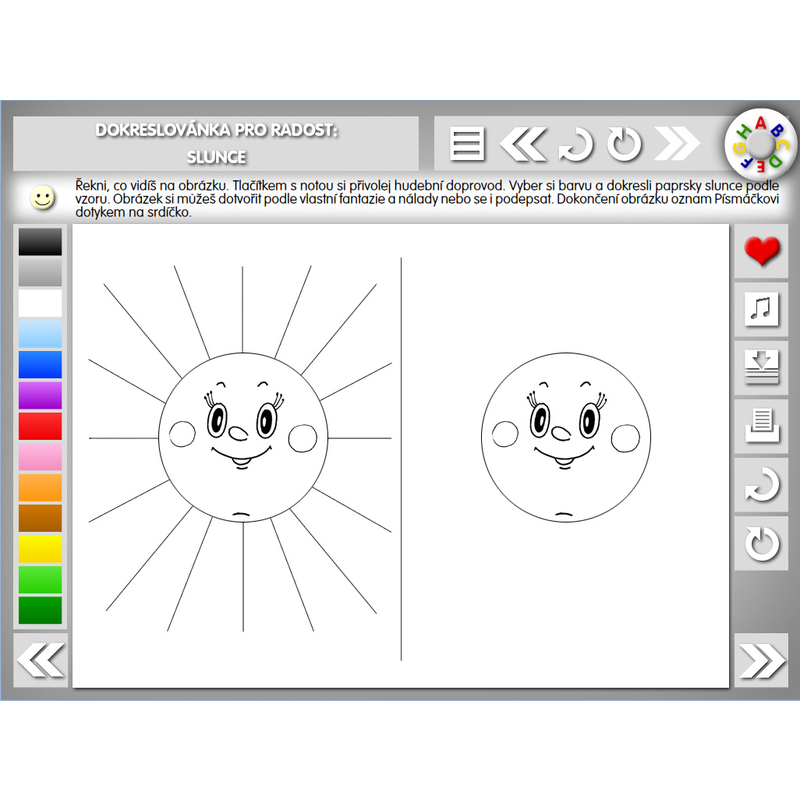
Task: Turn on music with the note button
Action: (x=761, y=309)
